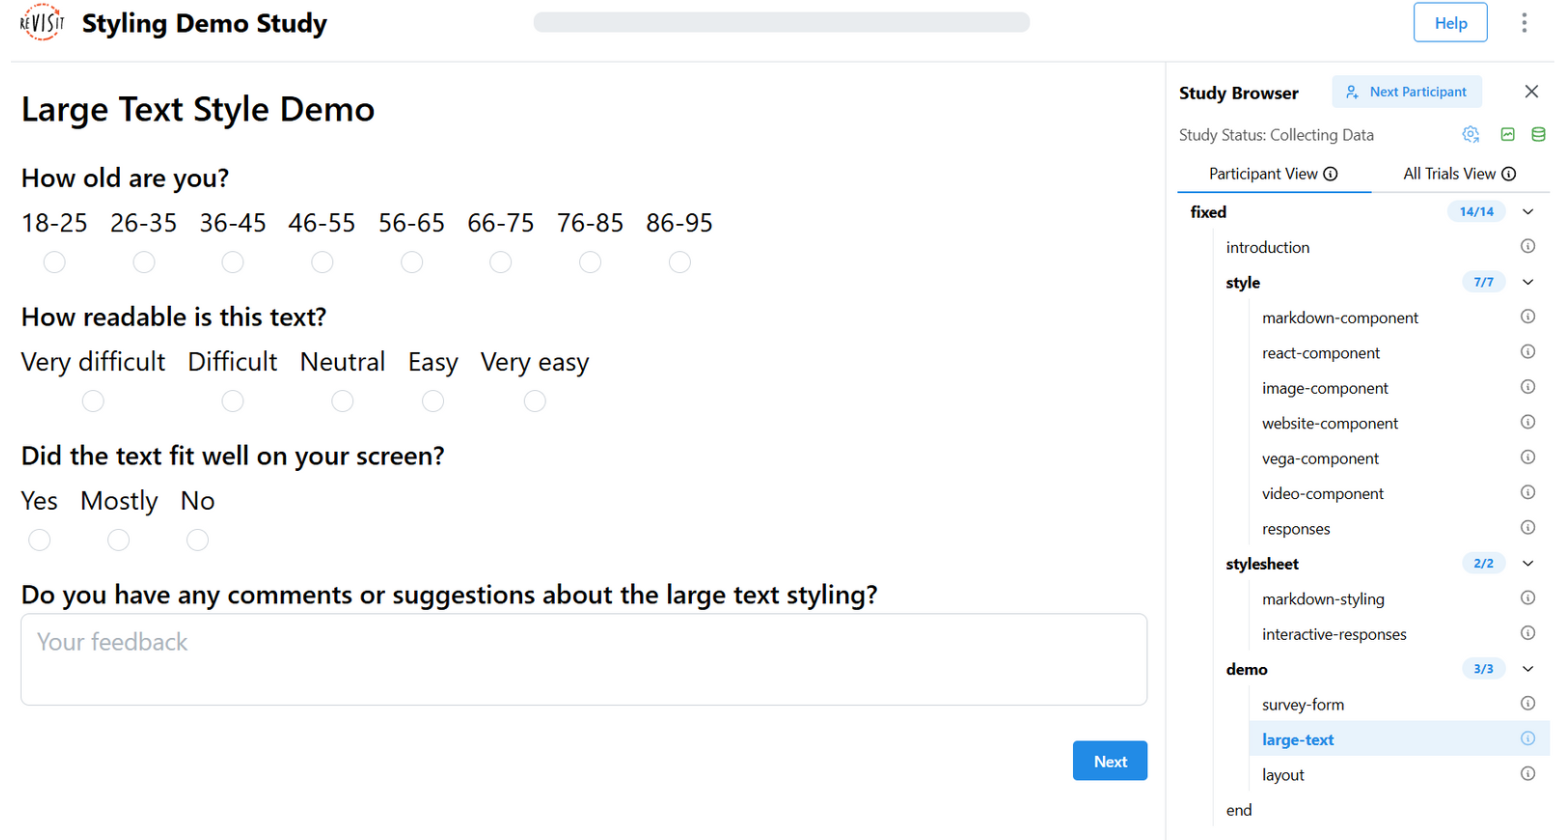The height and width of the screenshot is (840, 1567).
Task: Click the Your feedback text area
Action: [583, 659]
